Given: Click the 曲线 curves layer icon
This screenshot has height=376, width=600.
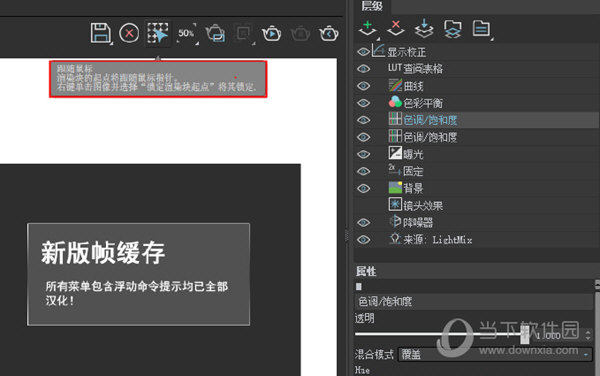Looking at the screenshot, I should click(395, 85).
